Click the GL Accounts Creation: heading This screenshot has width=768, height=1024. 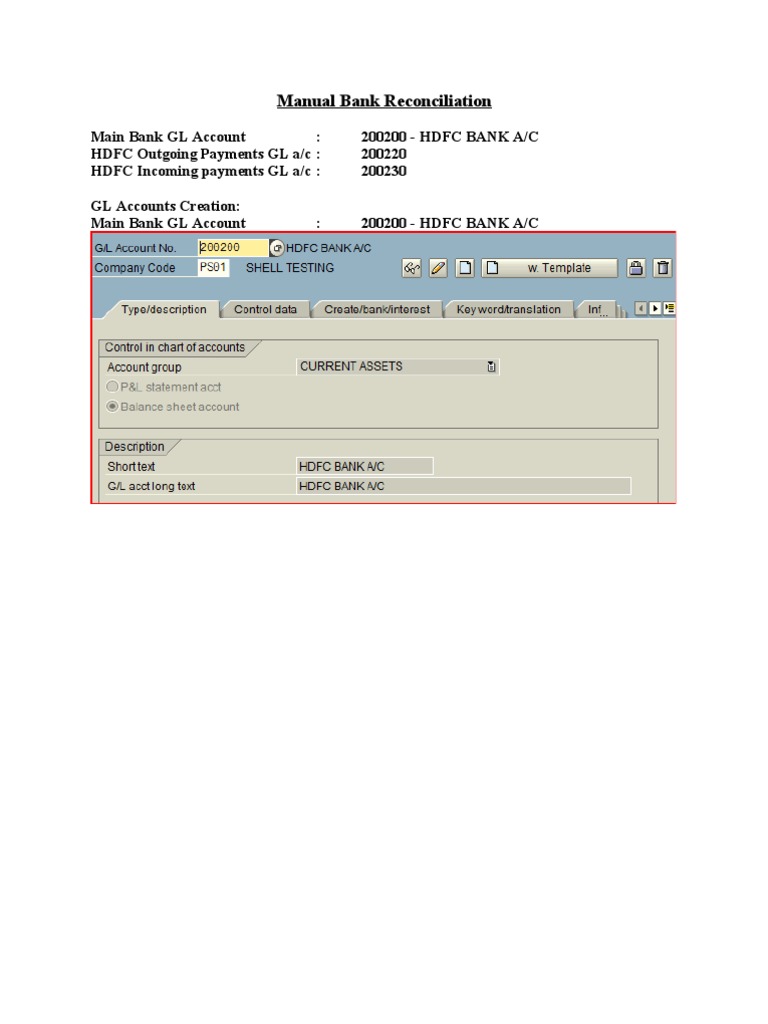tap(165, 206)
